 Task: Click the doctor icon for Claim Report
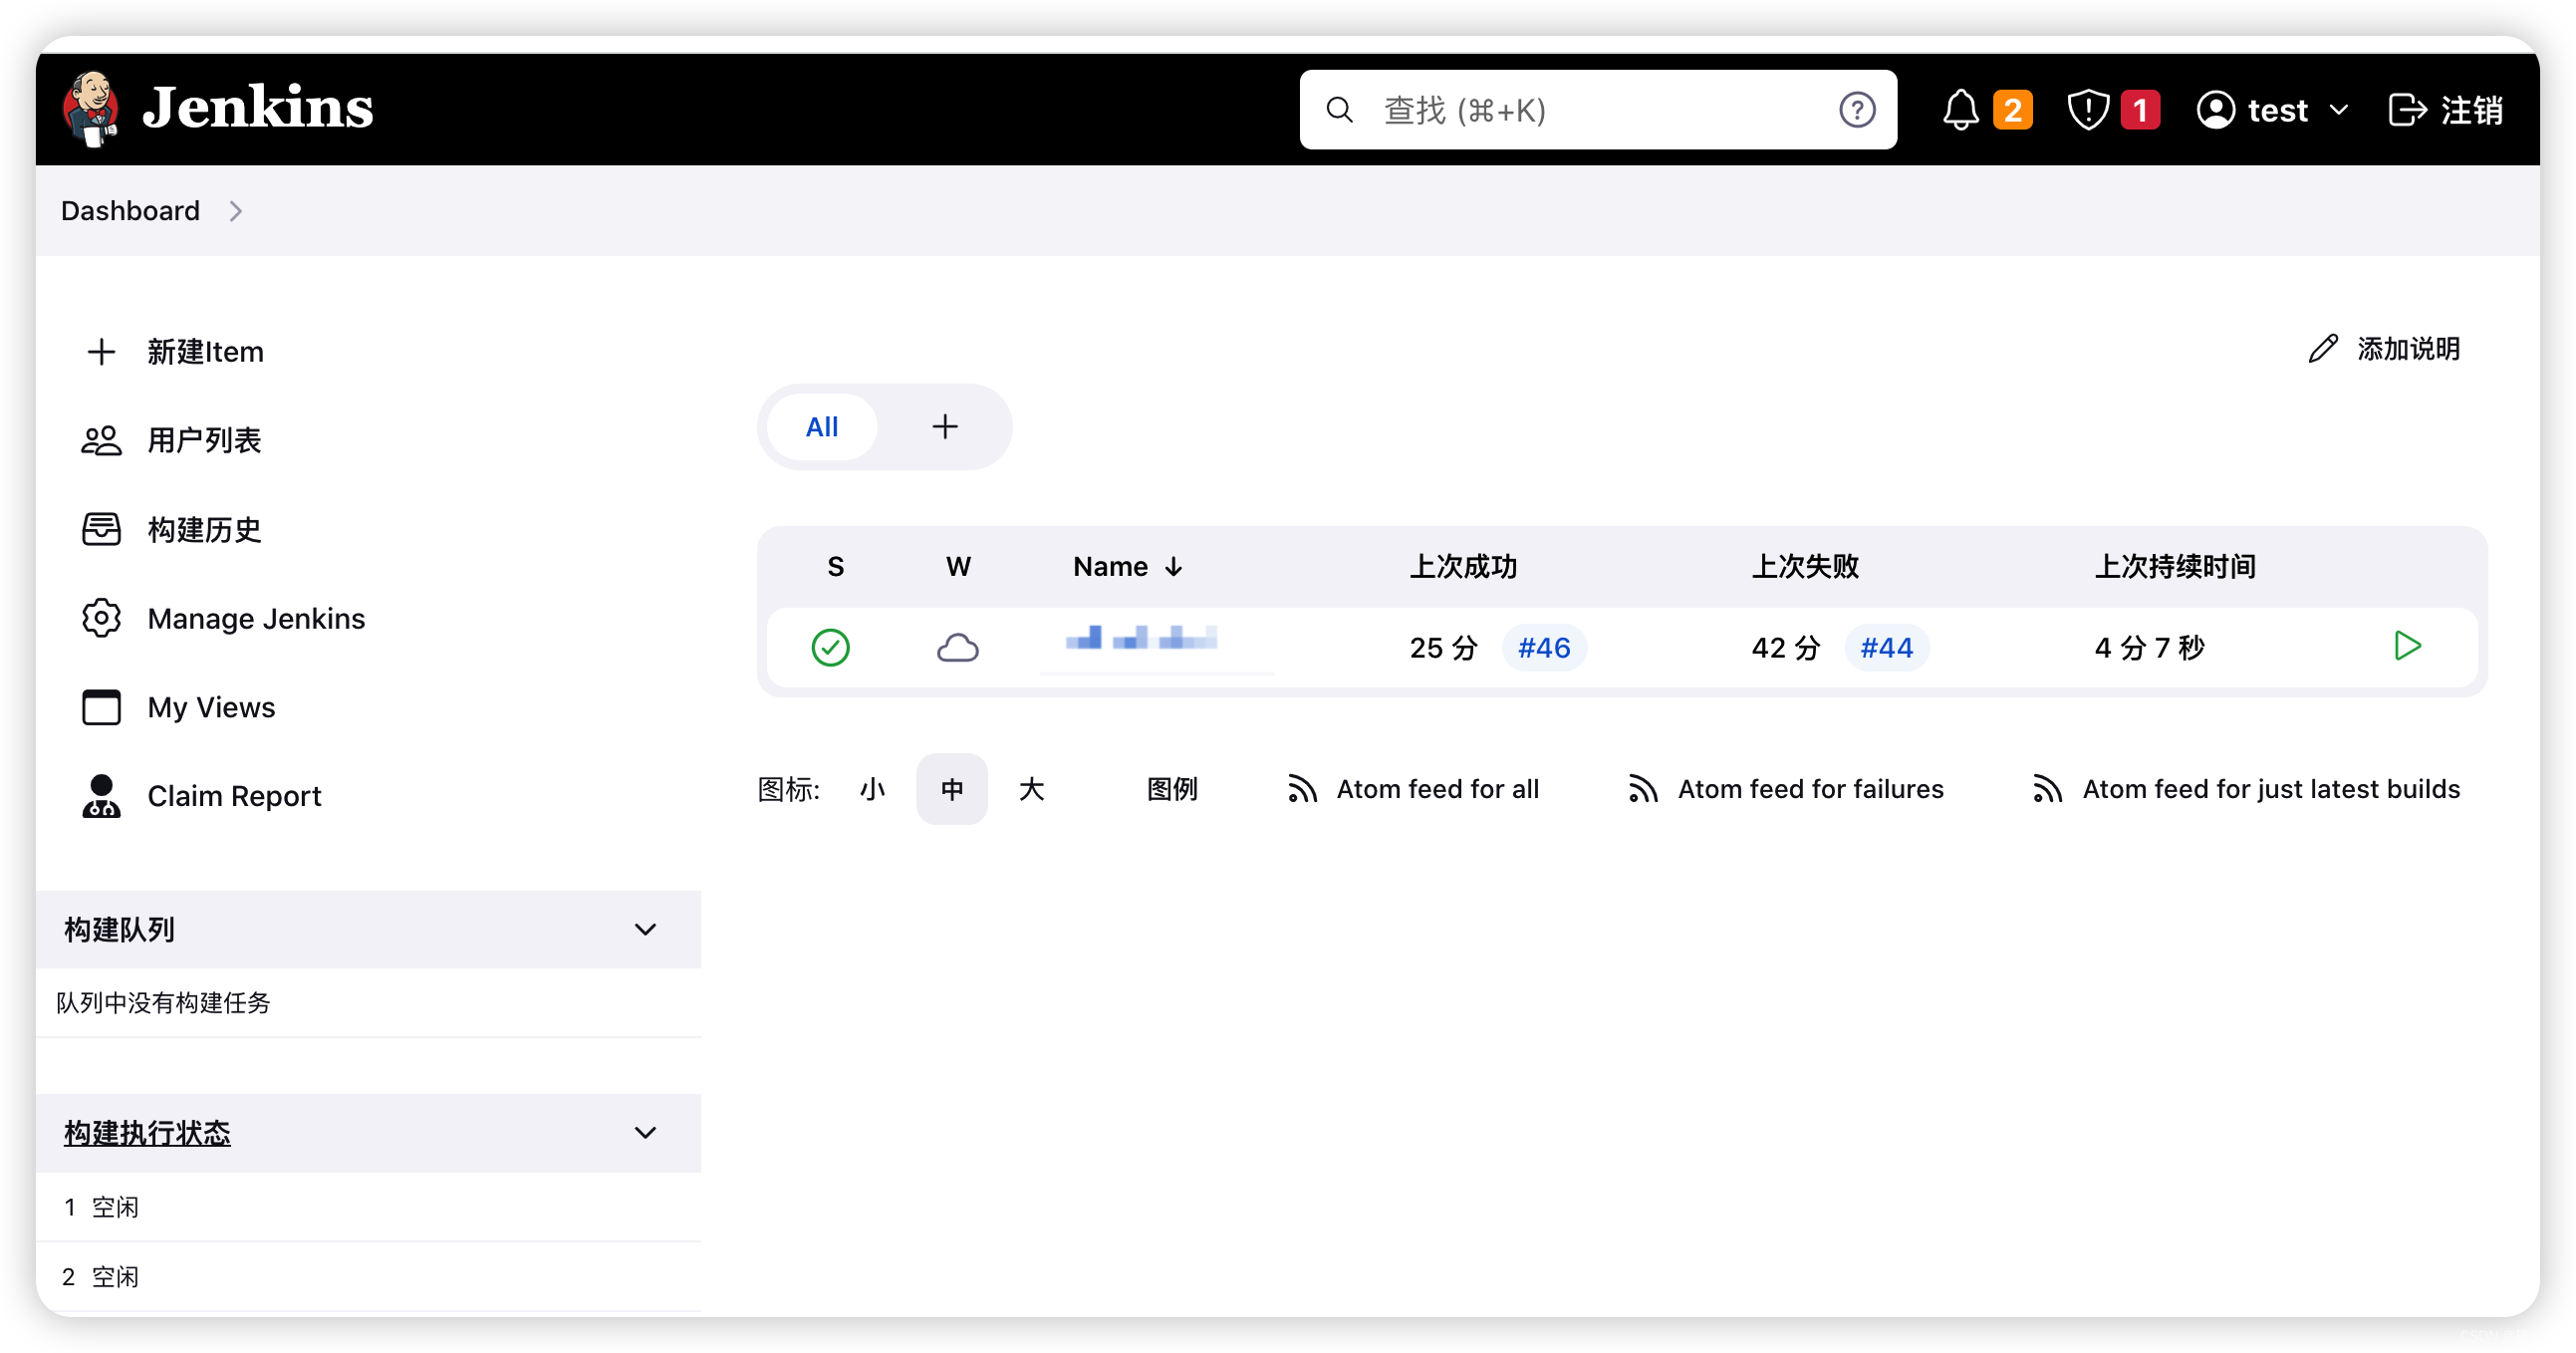(101, 796)
